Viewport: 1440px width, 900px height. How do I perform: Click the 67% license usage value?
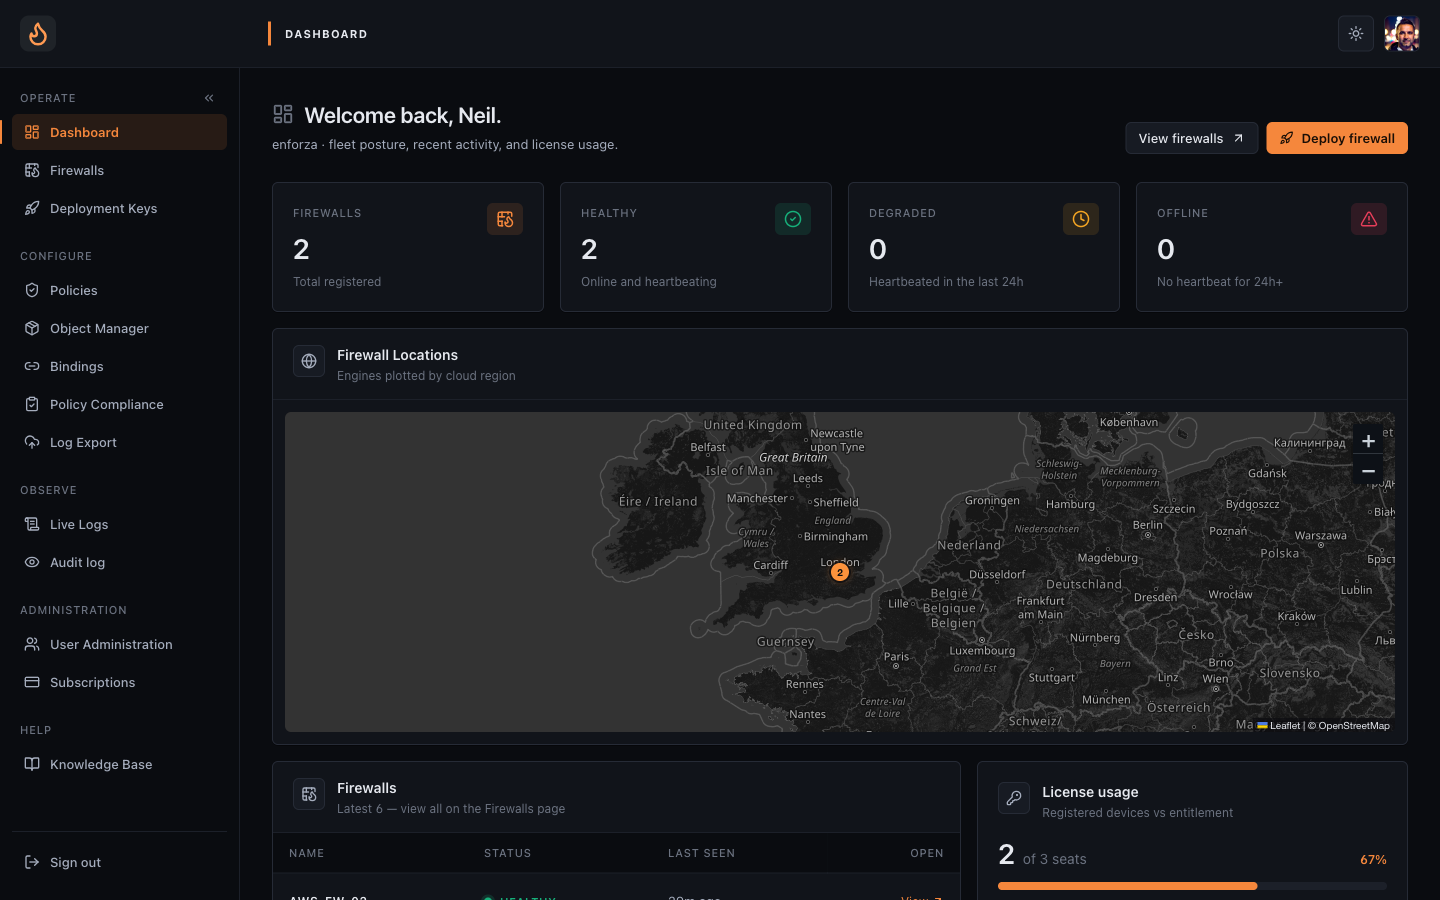tap(1373, 860)
